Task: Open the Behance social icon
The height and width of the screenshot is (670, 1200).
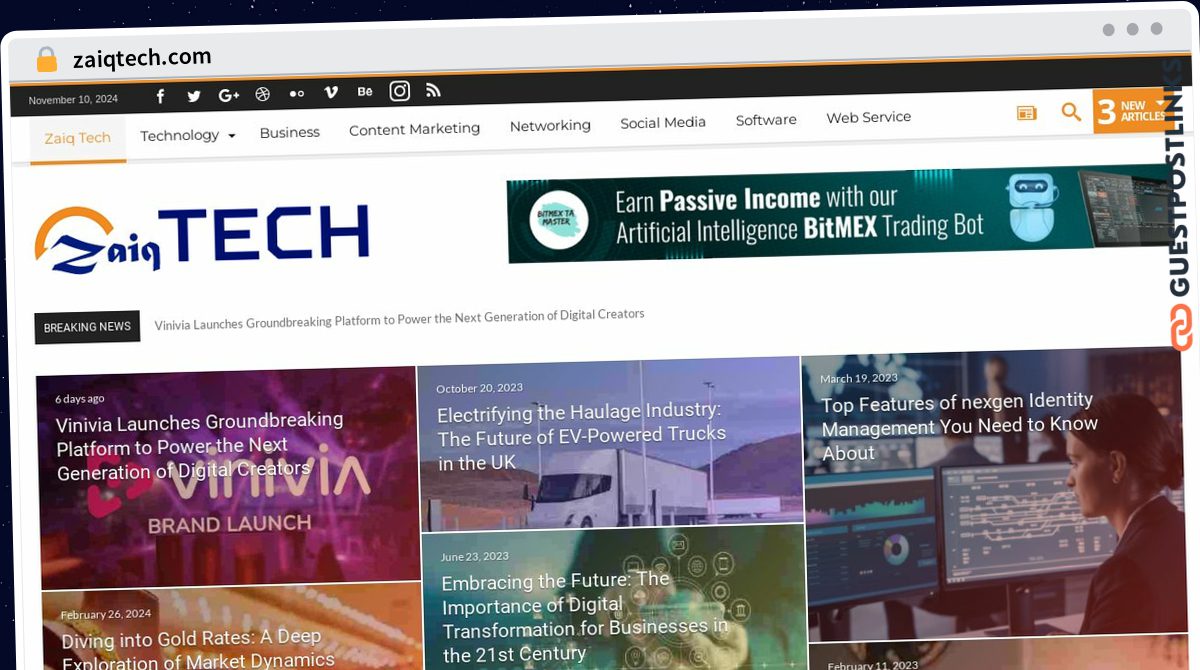Action: click(x=365, y=91)
